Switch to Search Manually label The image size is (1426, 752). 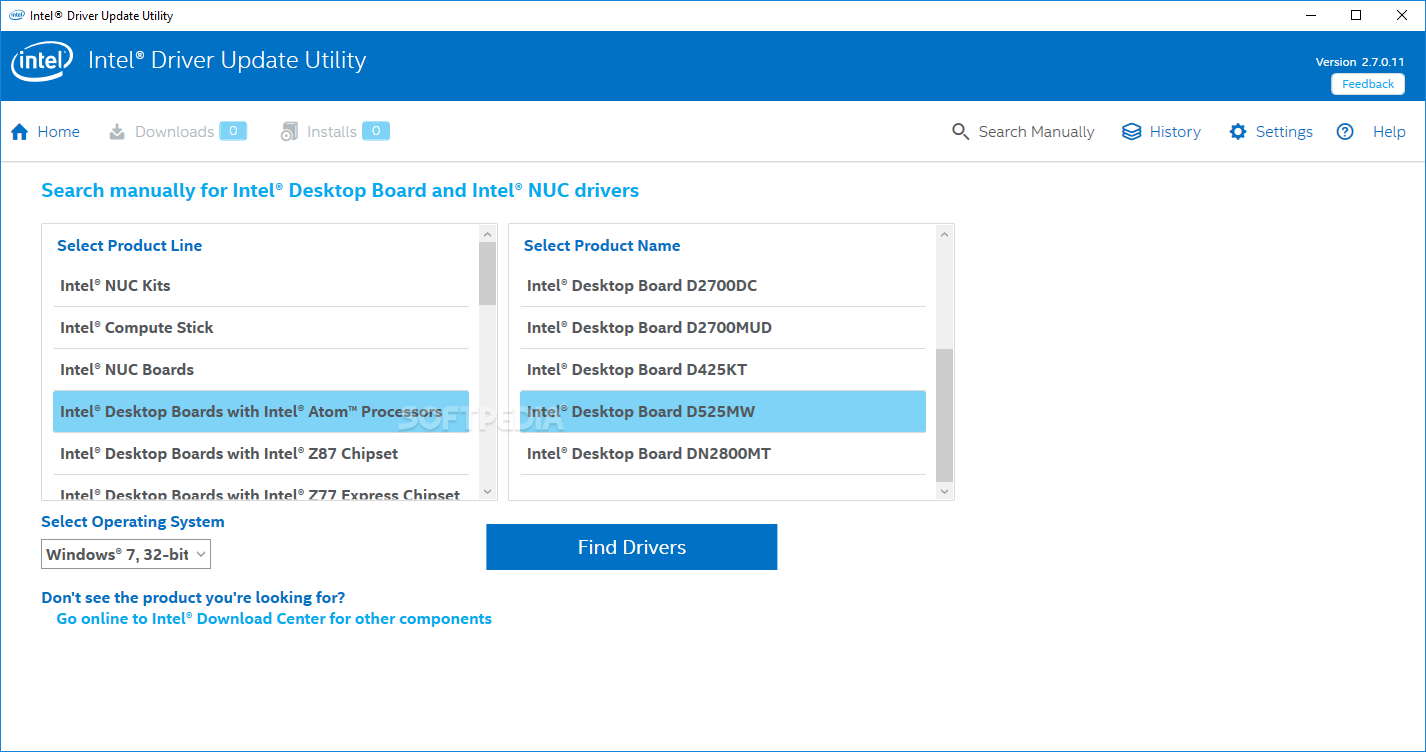click(1036, 132)
